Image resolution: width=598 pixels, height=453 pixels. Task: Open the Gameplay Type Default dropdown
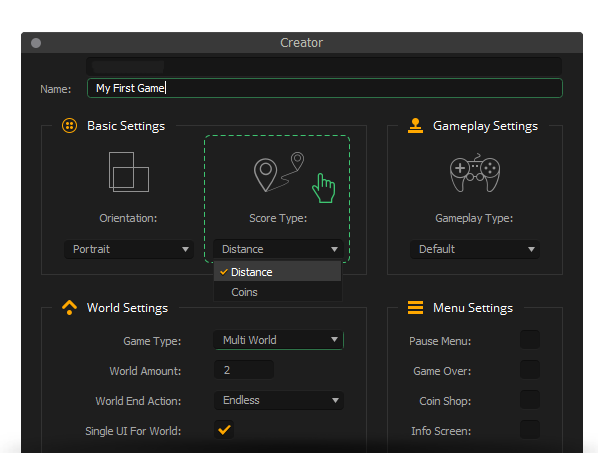pos(475,249)
